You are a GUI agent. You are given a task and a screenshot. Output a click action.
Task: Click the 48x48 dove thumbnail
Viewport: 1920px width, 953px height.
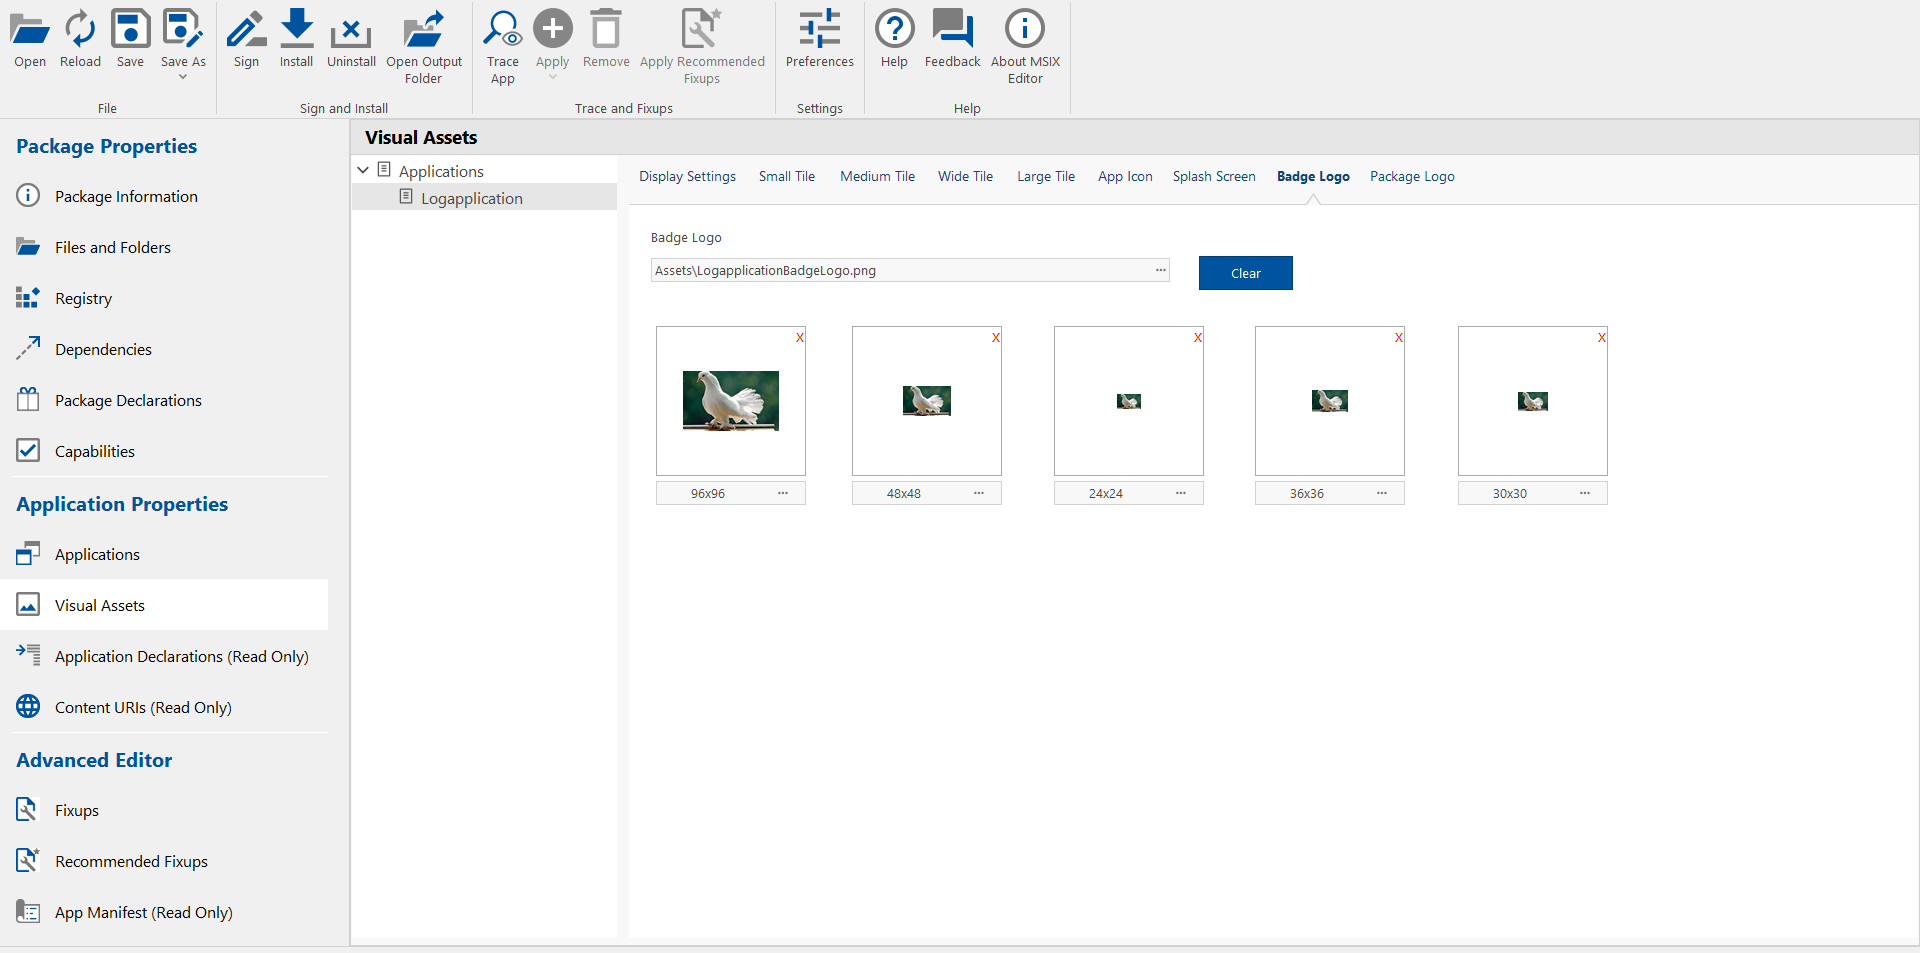[926, 401]
